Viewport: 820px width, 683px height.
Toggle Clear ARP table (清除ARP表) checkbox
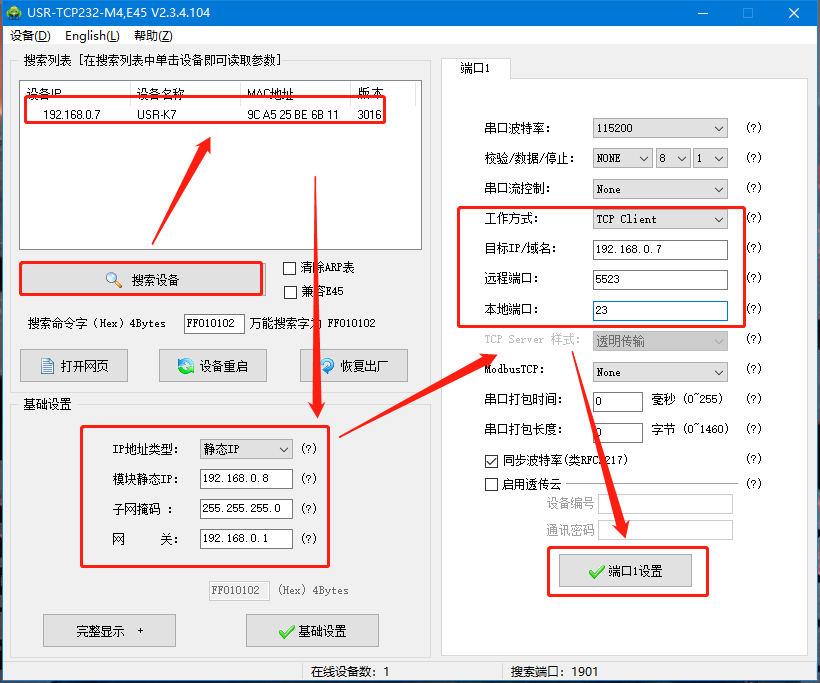coord(290,268)
